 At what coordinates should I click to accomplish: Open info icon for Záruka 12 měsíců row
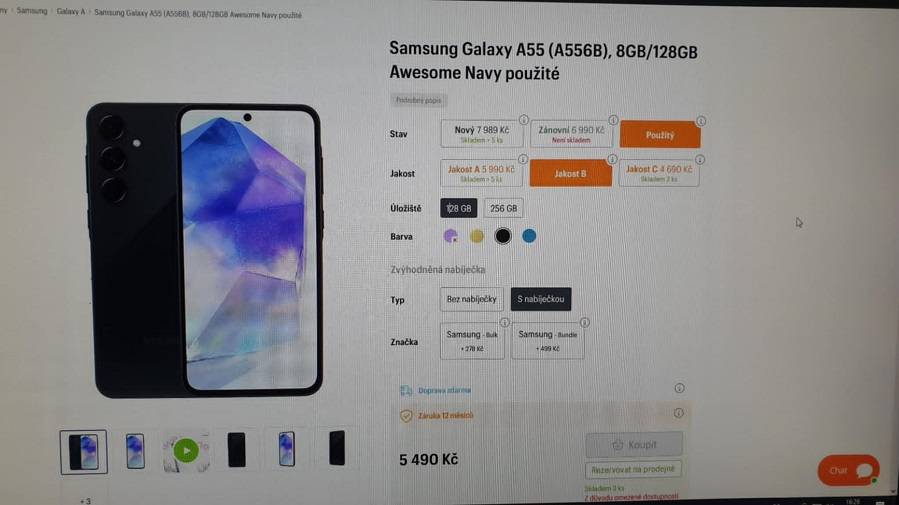[x=679, y=413]
